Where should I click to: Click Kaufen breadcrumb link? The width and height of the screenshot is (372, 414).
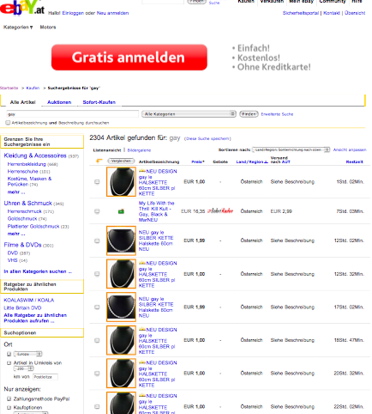[x=33, y=88]
